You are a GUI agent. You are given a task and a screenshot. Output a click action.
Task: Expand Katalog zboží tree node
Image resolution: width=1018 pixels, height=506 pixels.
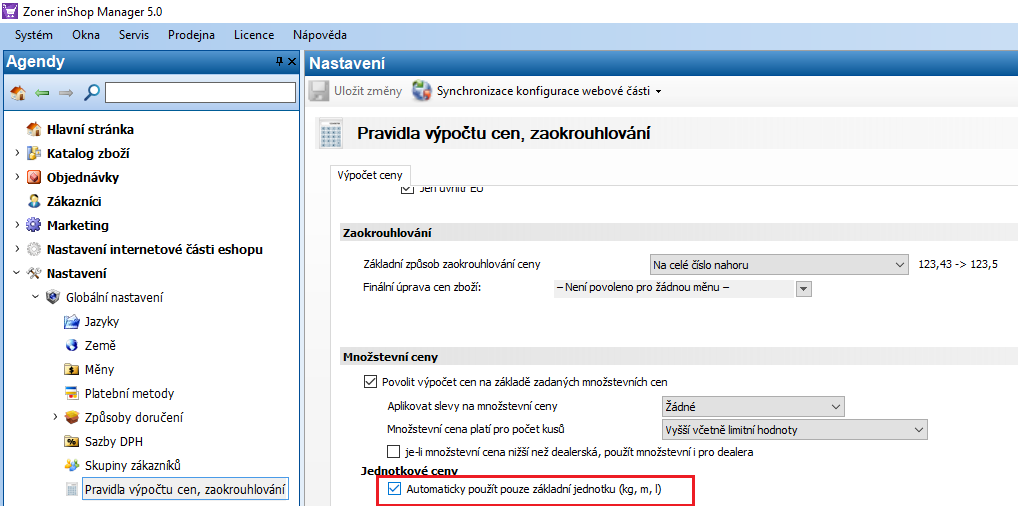click(17, 153)
